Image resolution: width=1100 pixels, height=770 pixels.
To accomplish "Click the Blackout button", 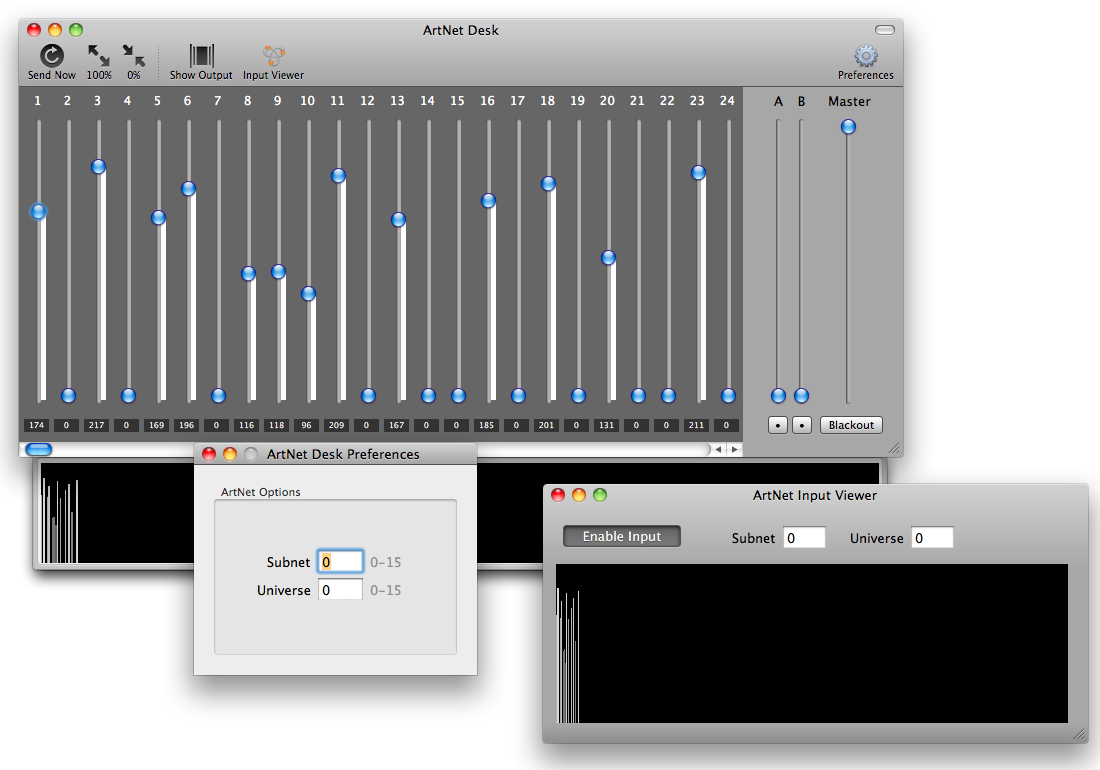I will (x=851, y=425).
